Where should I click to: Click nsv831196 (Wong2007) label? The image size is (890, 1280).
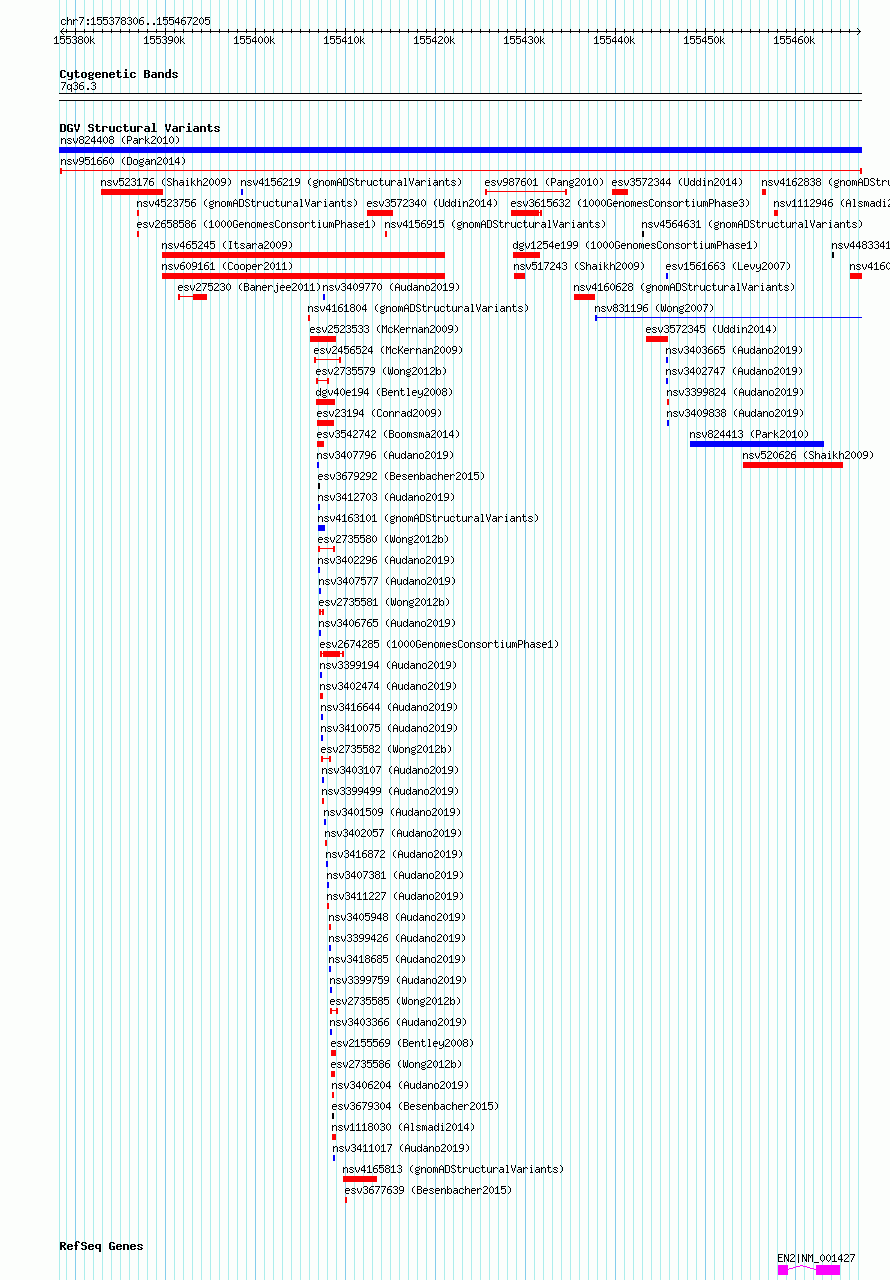[654, 308]
